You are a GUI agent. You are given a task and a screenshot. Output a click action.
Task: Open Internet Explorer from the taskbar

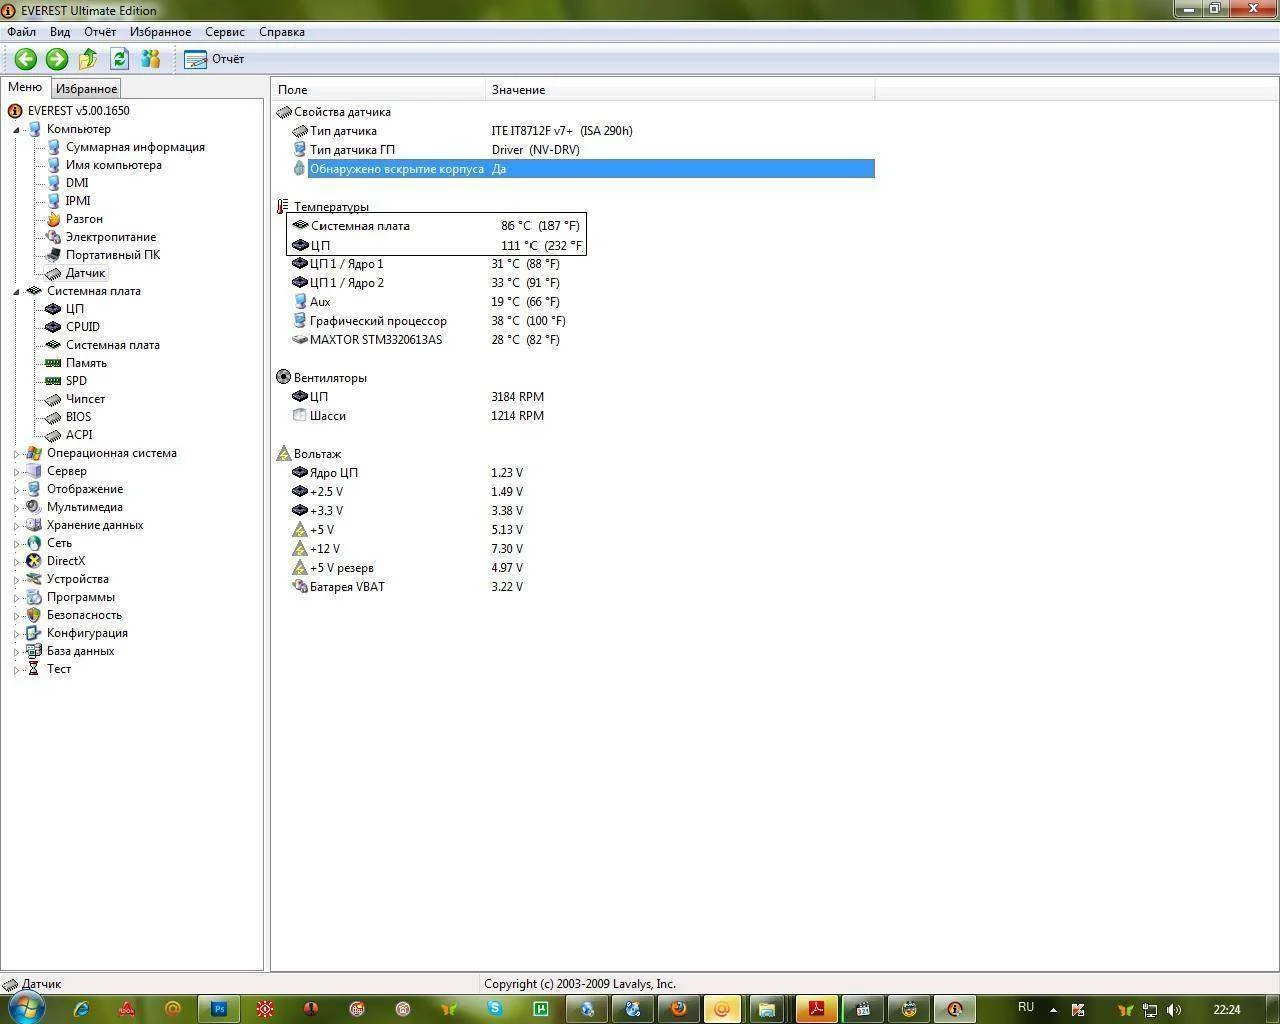[82, 1009]
